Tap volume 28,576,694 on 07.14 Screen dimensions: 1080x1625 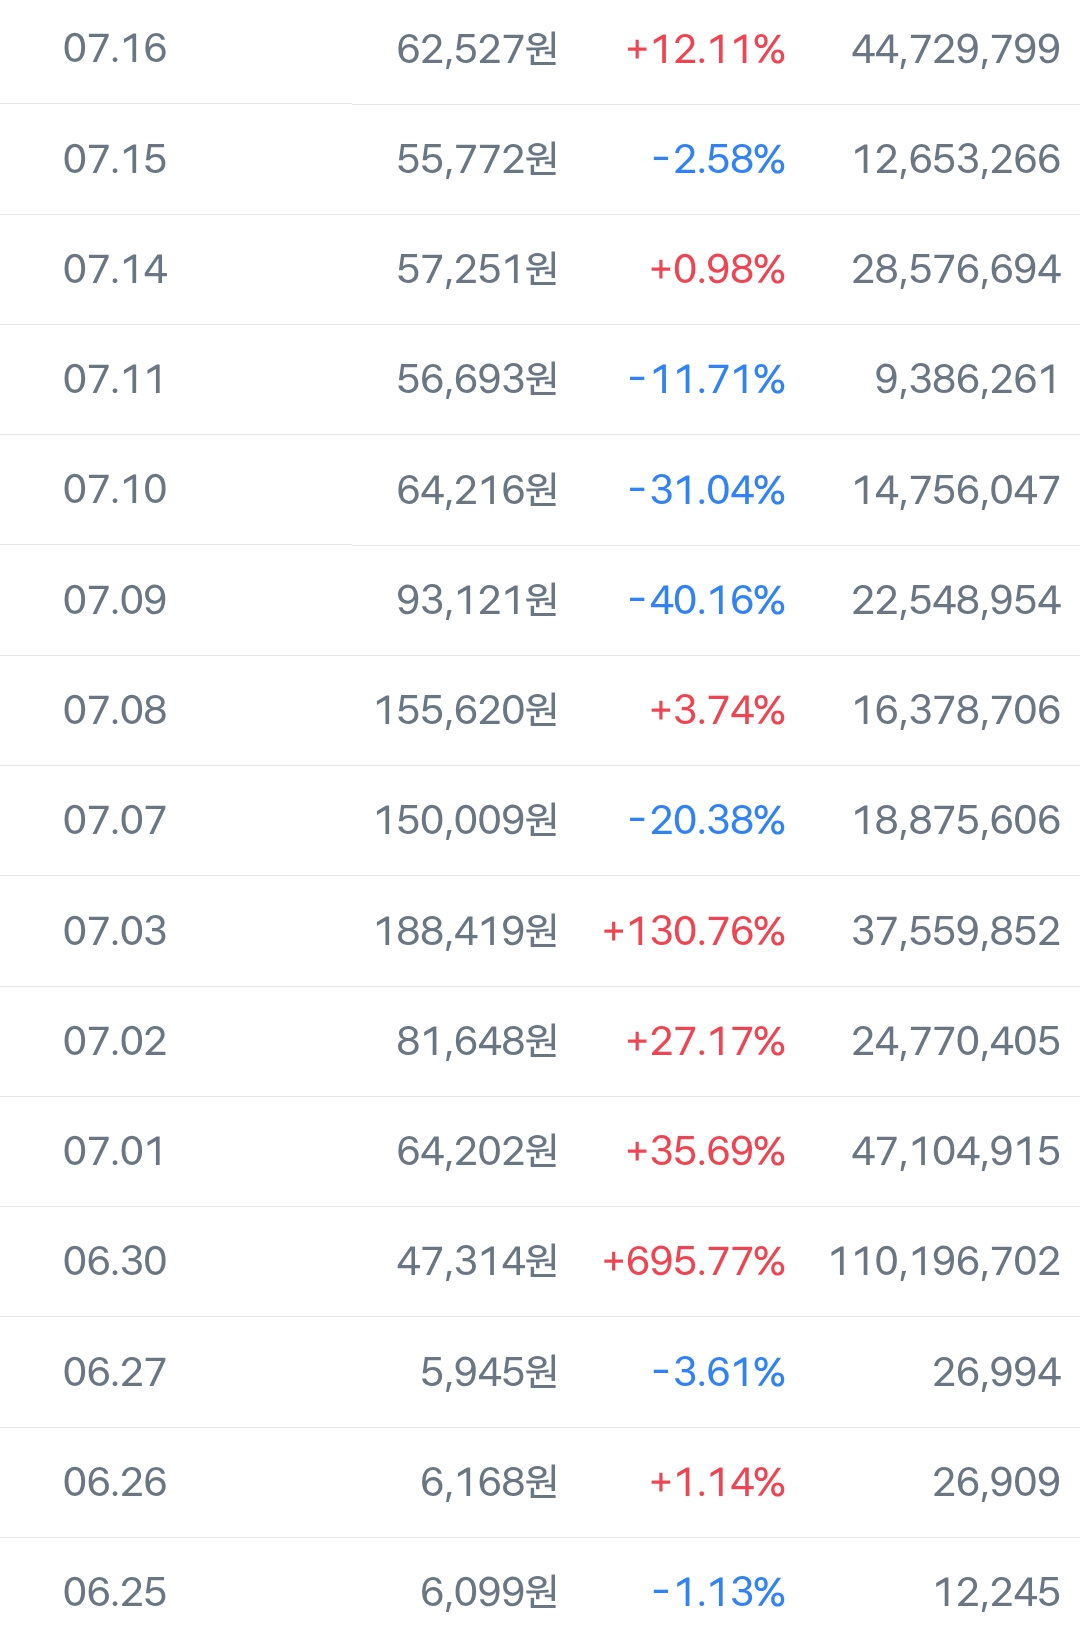(956, 269)
